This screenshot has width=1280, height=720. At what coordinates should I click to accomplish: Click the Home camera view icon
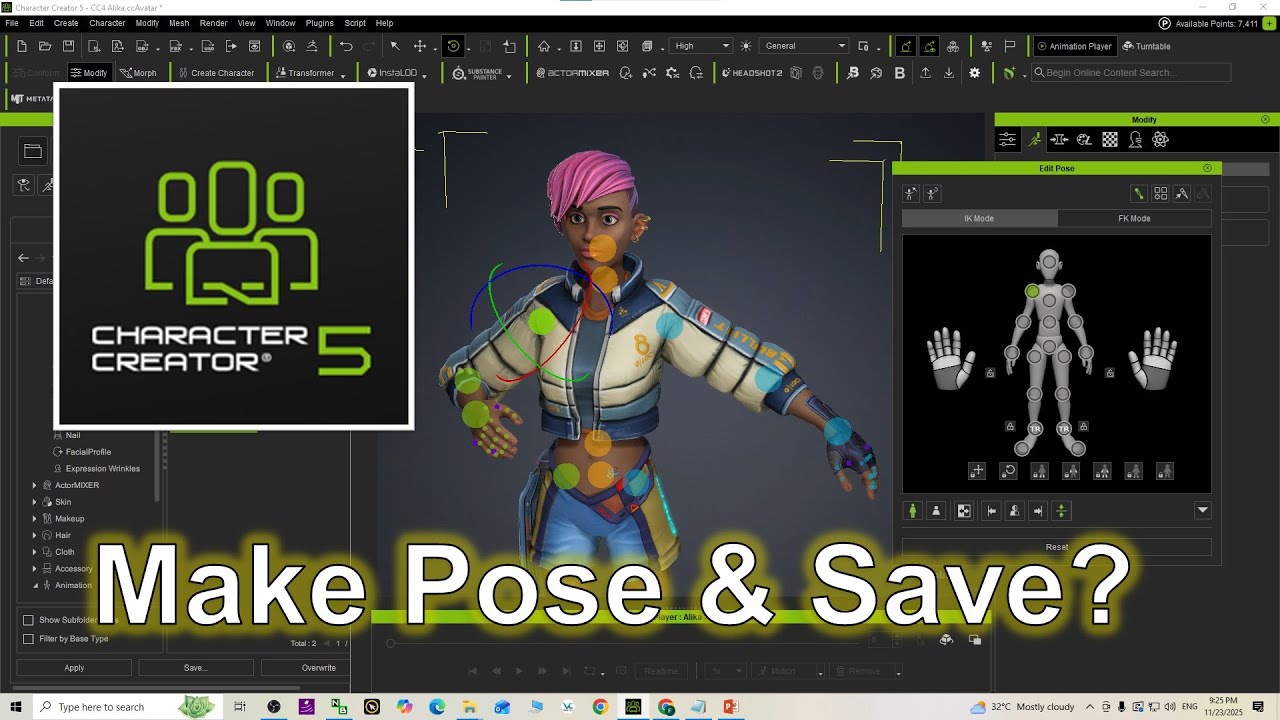[544, 46]
